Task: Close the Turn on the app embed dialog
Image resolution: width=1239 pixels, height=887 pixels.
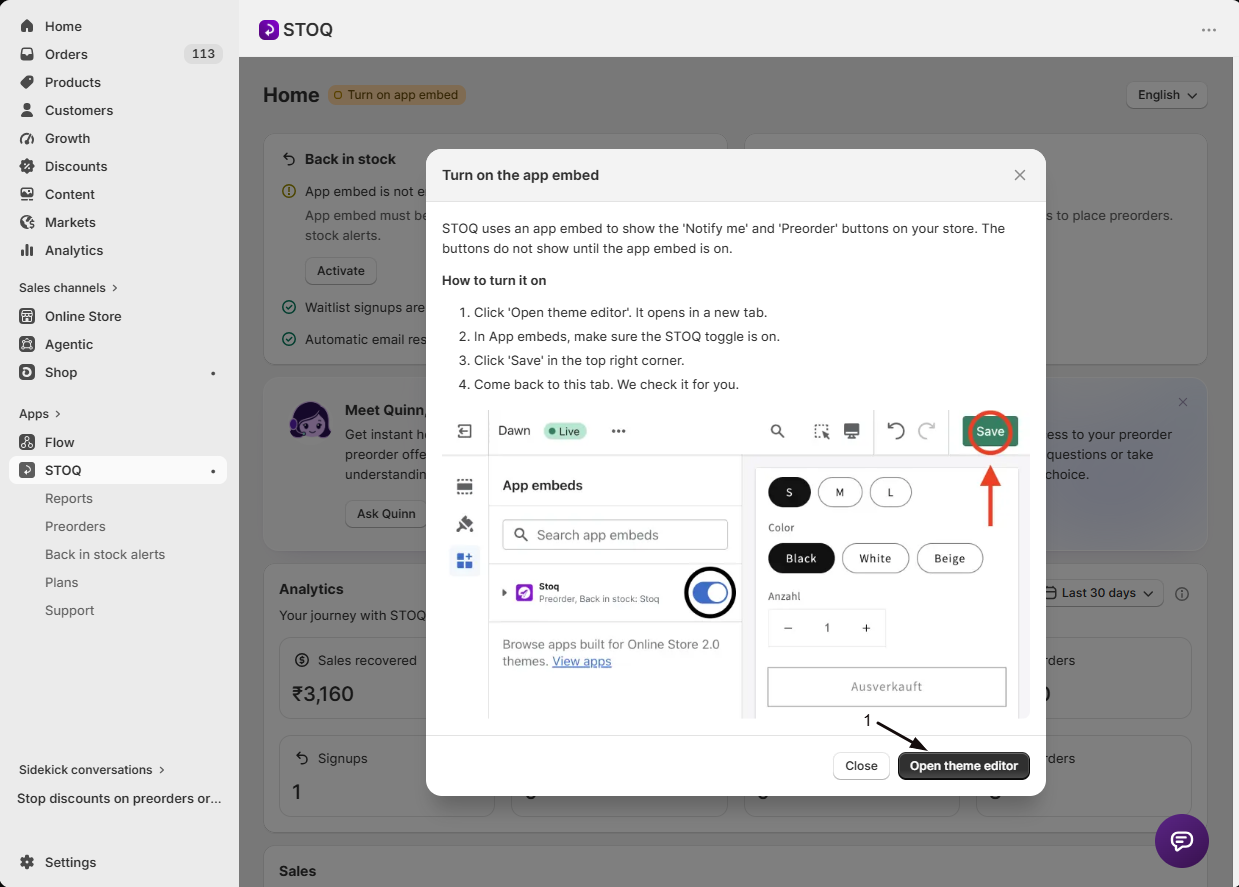Action: pos(1020,175)
